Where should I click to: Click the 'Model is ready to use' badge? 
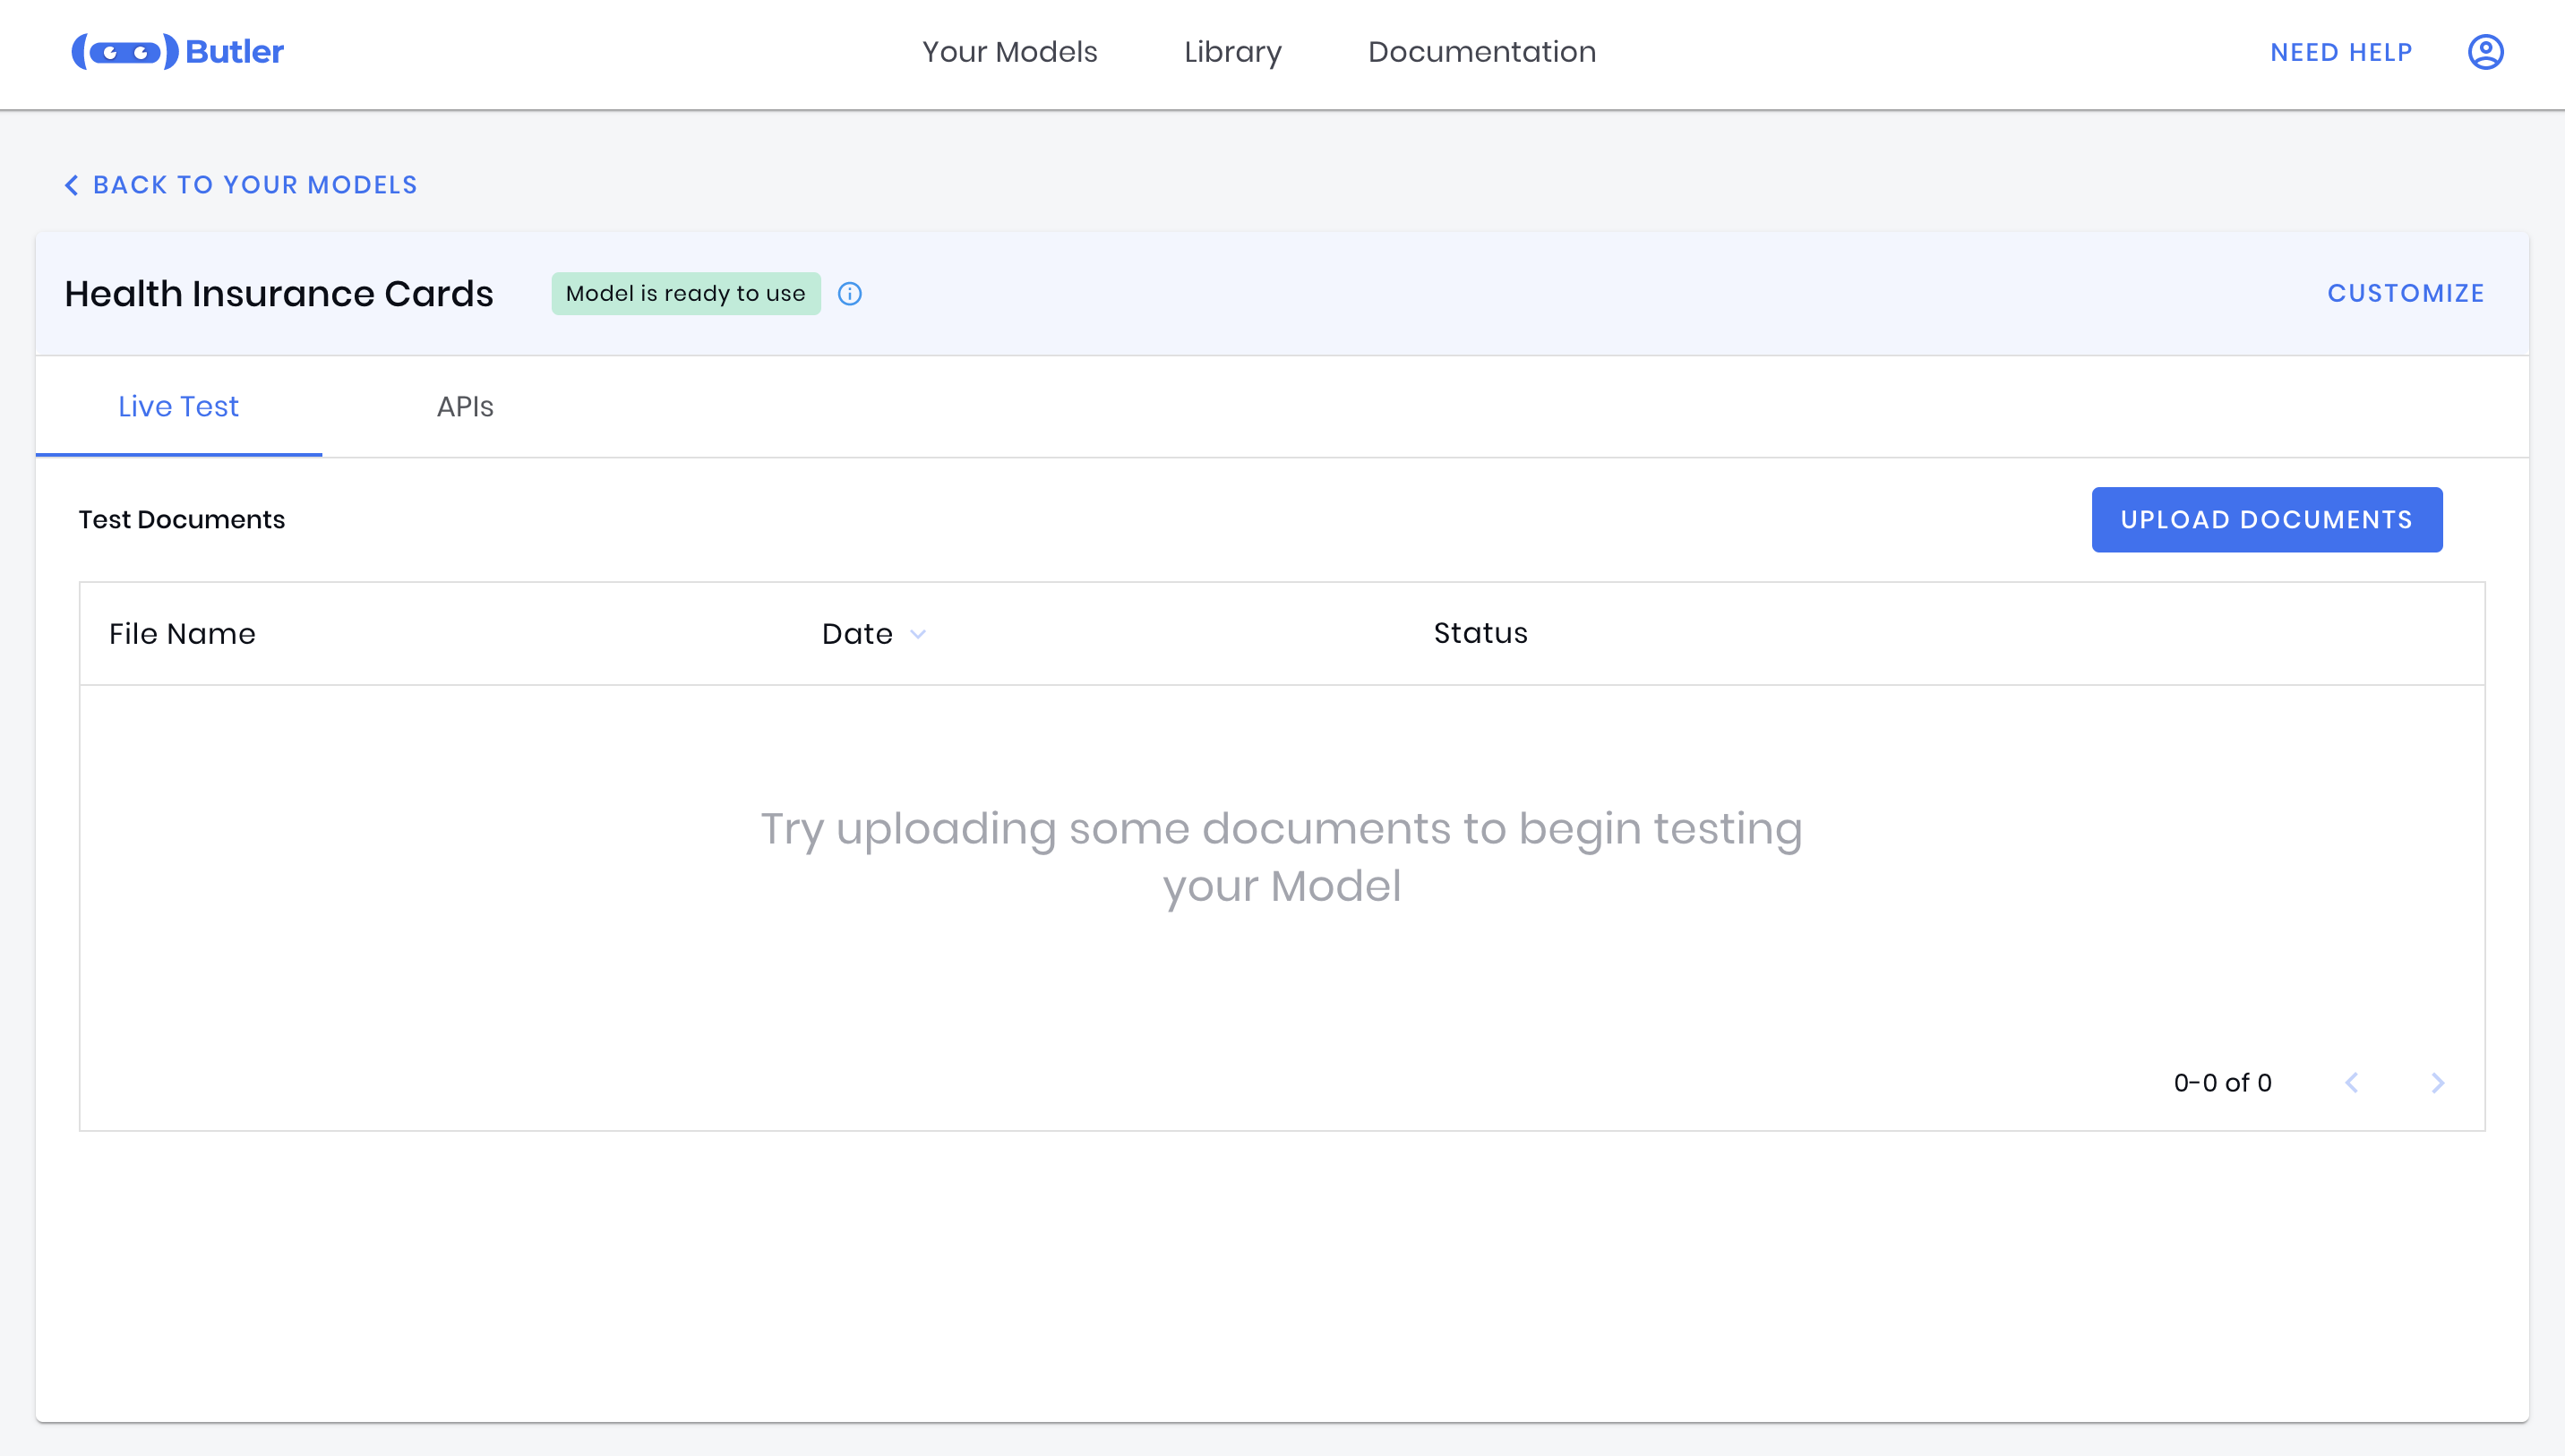click(686, 294)
